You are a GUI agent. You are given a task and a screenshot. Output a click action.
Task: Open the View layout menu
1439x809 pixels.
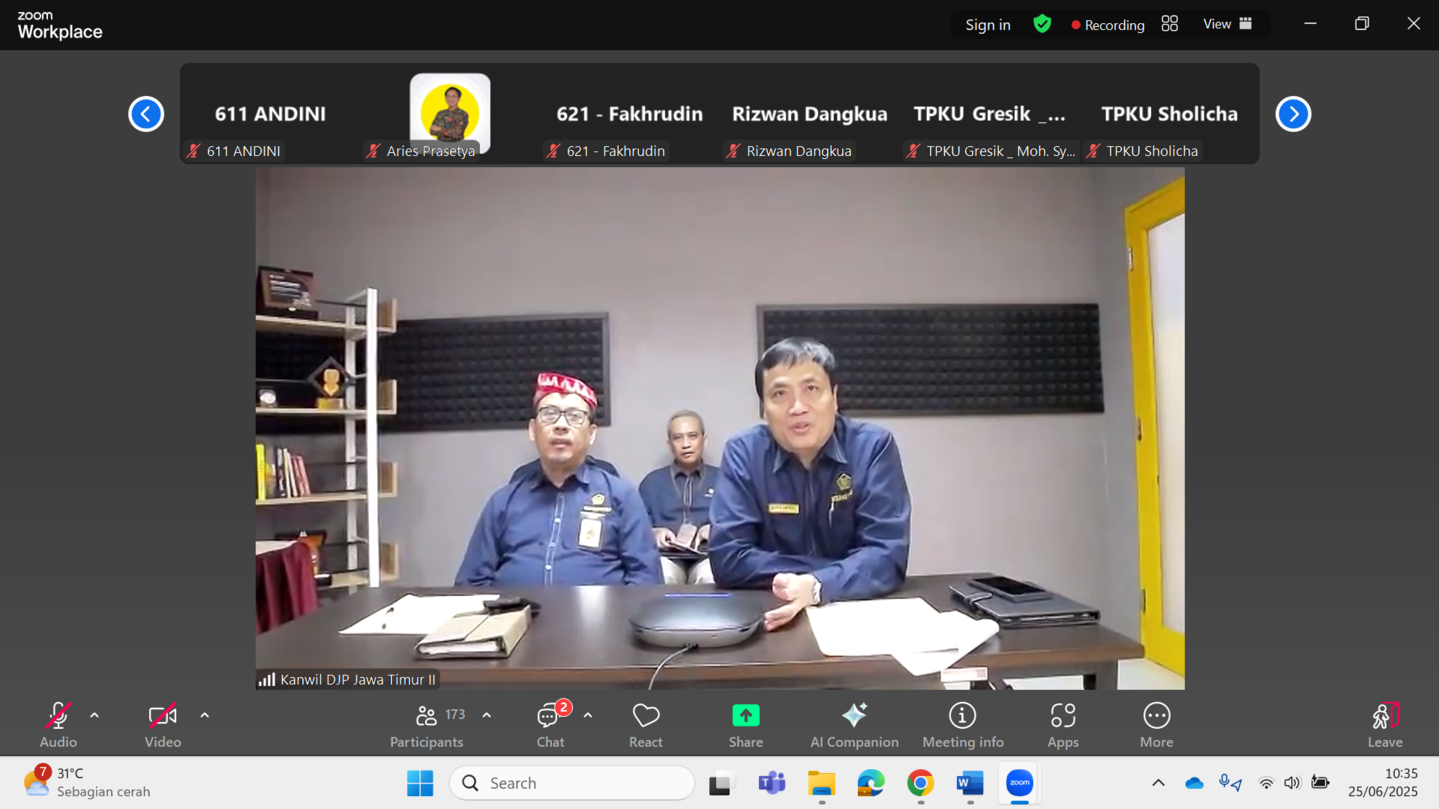(x=1227, y=24)
